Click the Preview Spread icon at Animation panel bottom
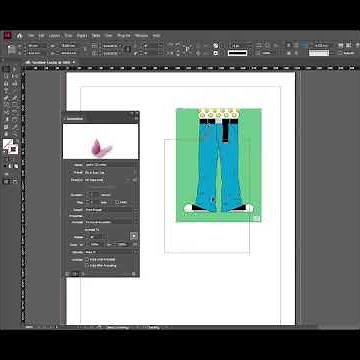The image size is (360, 360). point(67,274)
